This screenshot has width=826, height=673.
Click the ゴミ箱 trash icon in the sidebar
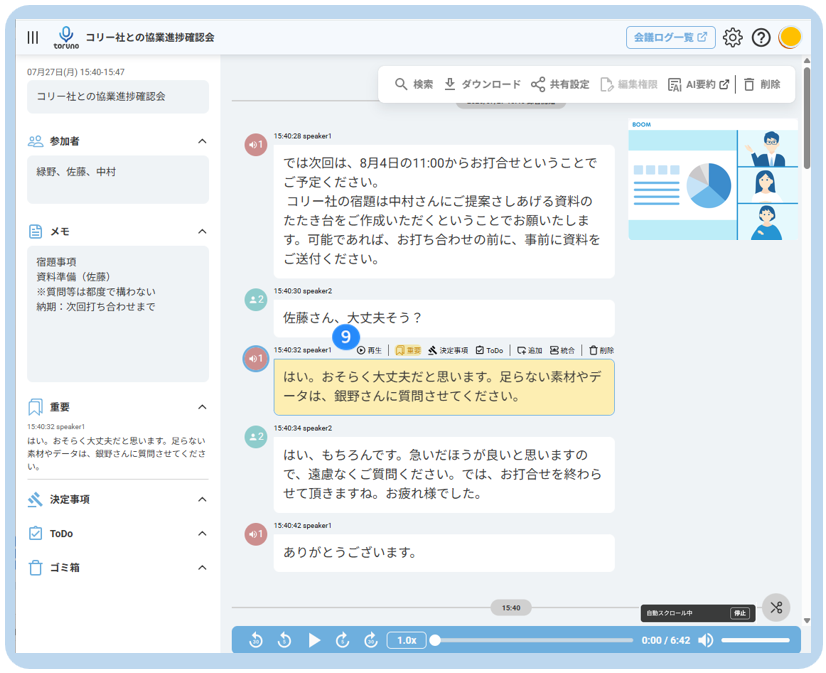(35, 568)
